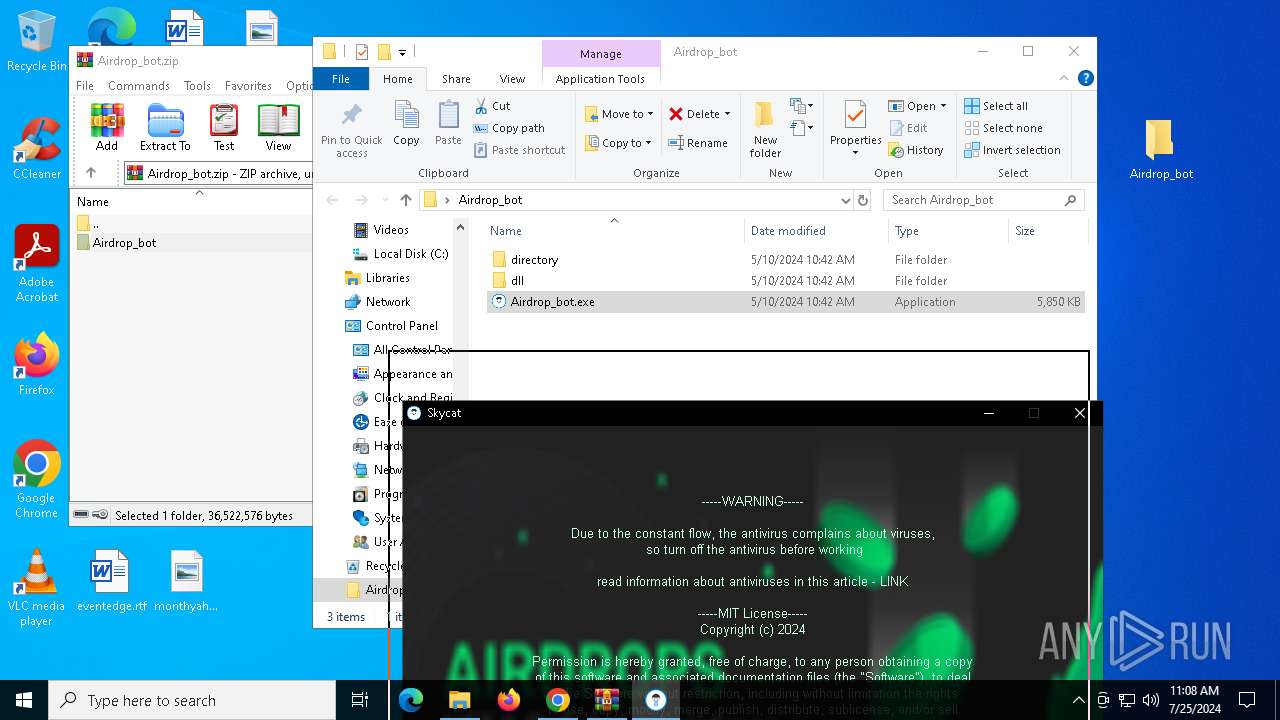
Task: Open VLC media player desktop shortcut
Action: [36, 588]
